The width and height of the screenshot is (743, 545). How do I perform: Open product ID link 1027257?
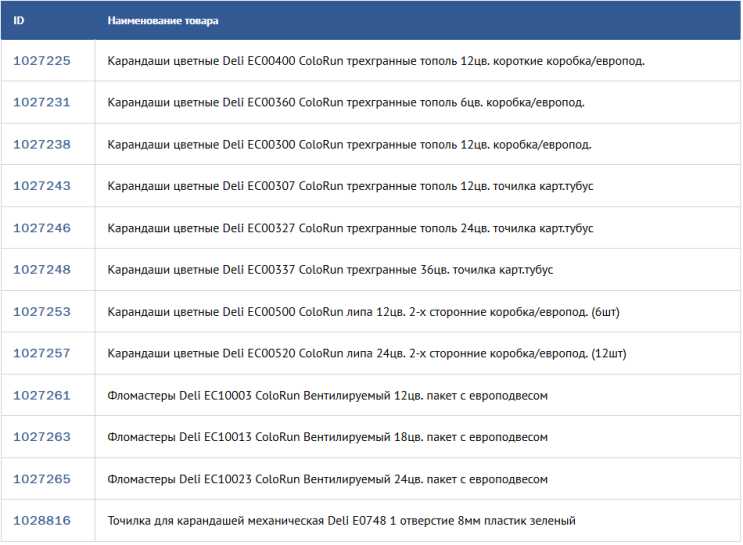point(42,353)
